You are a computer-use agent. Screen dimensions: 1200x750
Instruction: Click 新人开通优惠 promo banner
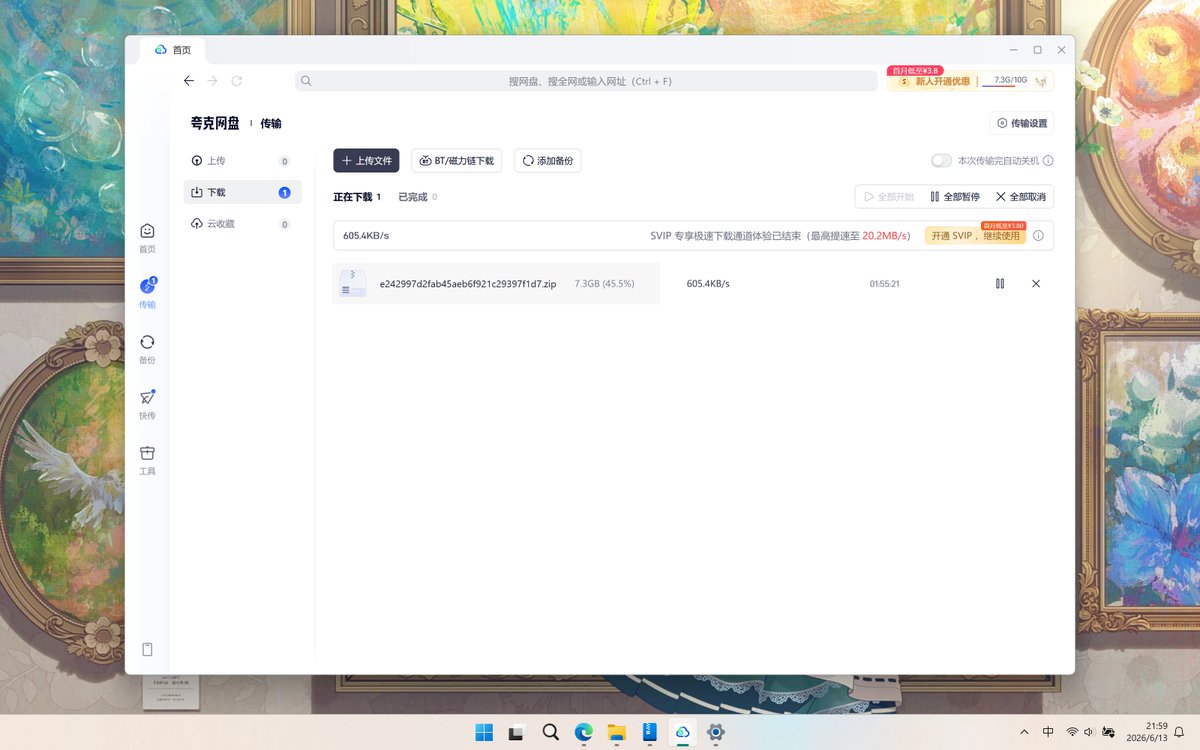[934, 81]
